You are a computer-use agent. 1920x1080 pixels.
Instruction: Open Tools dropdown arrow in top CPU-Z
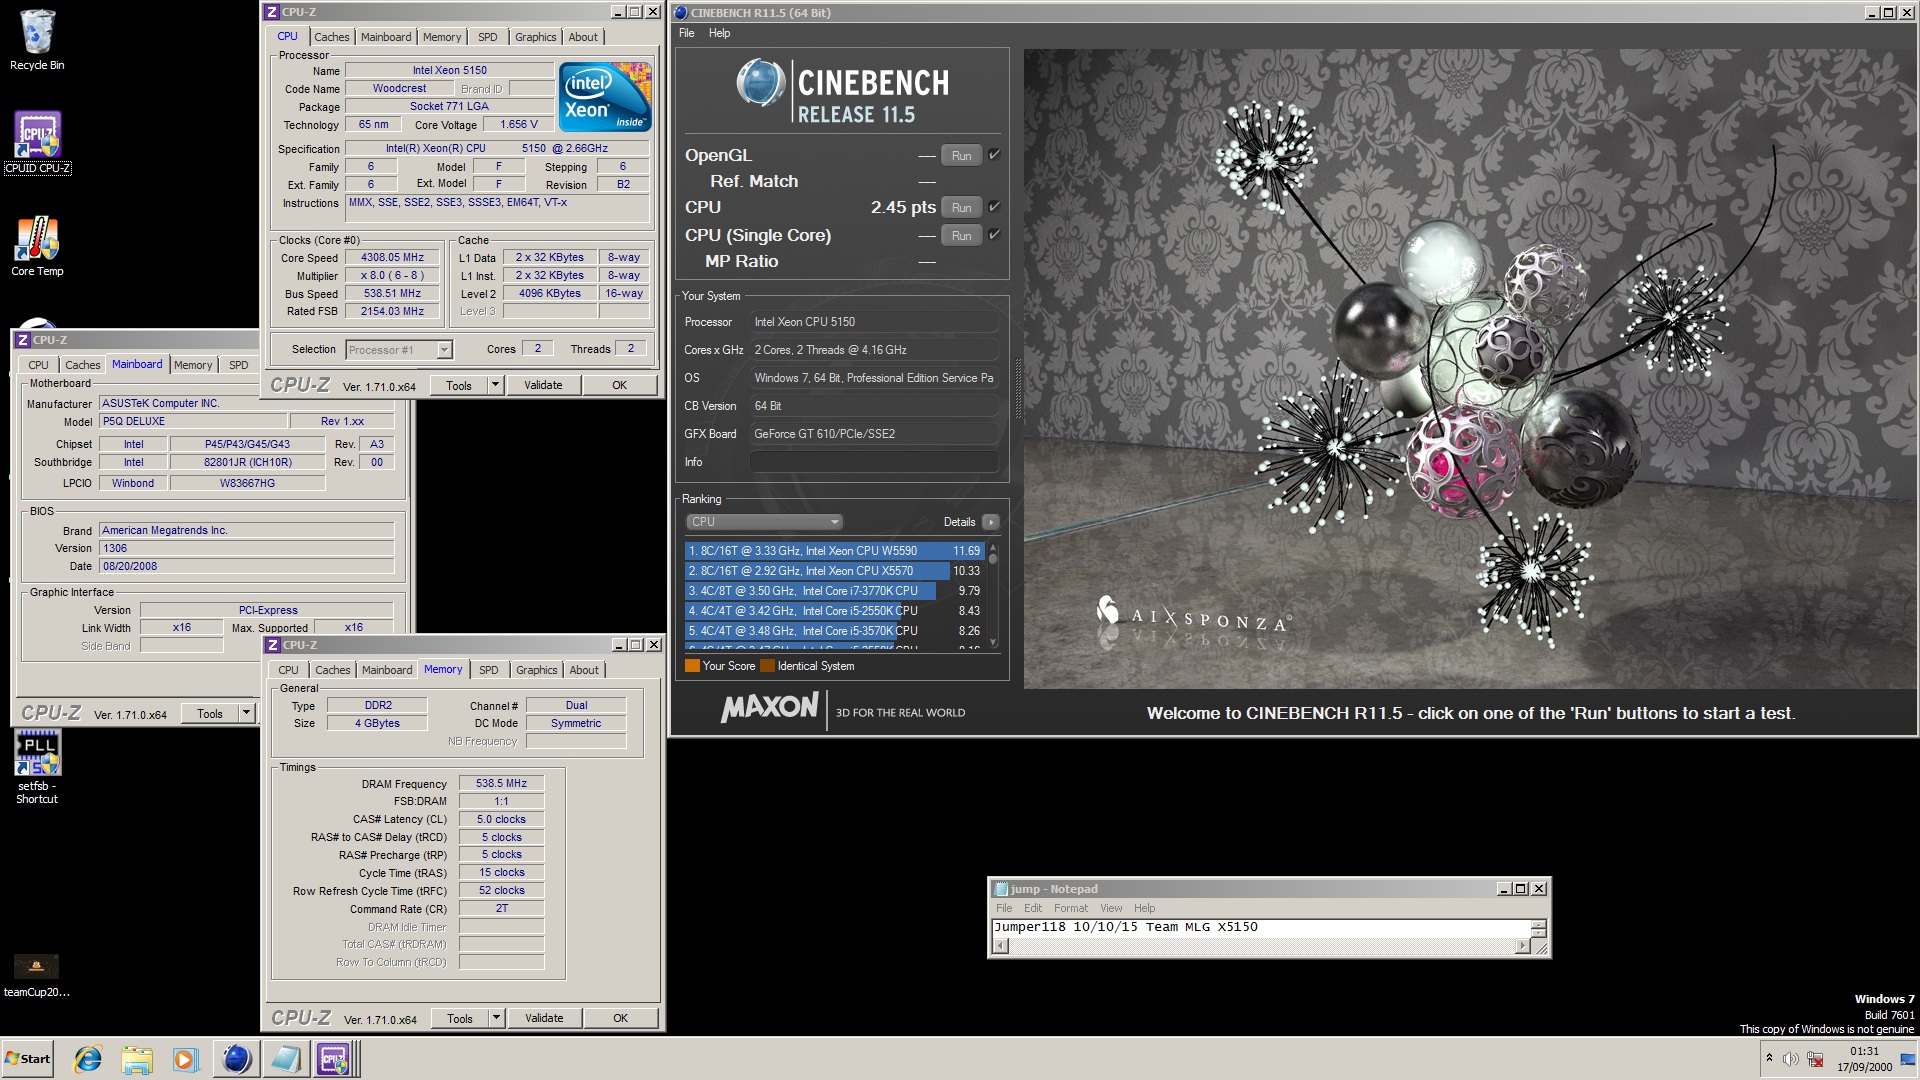[494, 385]
